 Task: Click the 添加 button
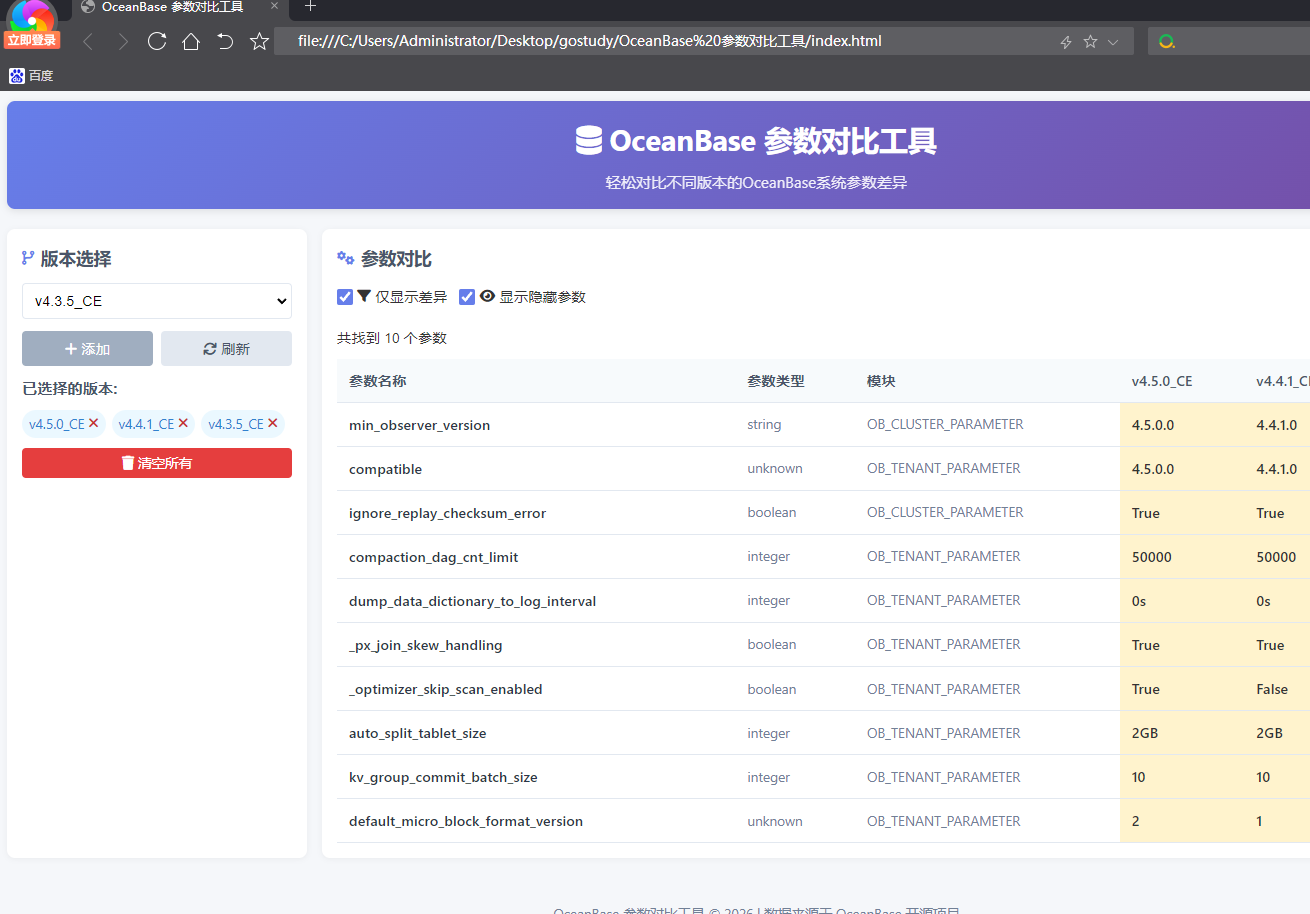[x=87, y=349]
